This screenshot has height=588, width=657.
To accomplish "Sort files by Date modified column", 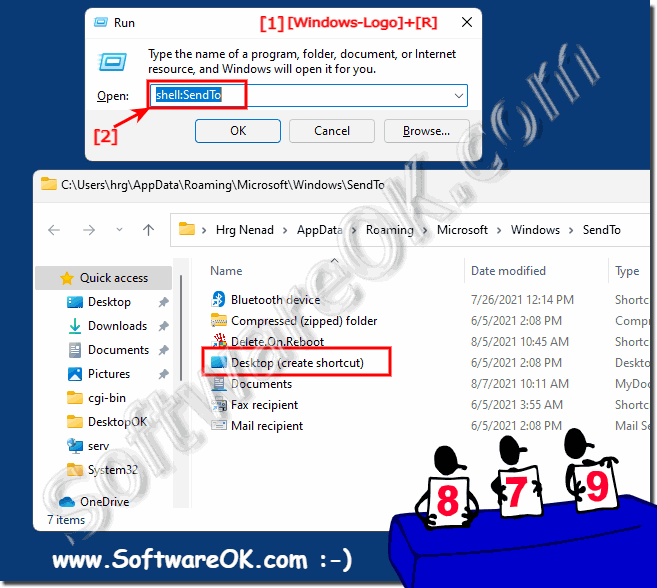I will pos(508,271).
